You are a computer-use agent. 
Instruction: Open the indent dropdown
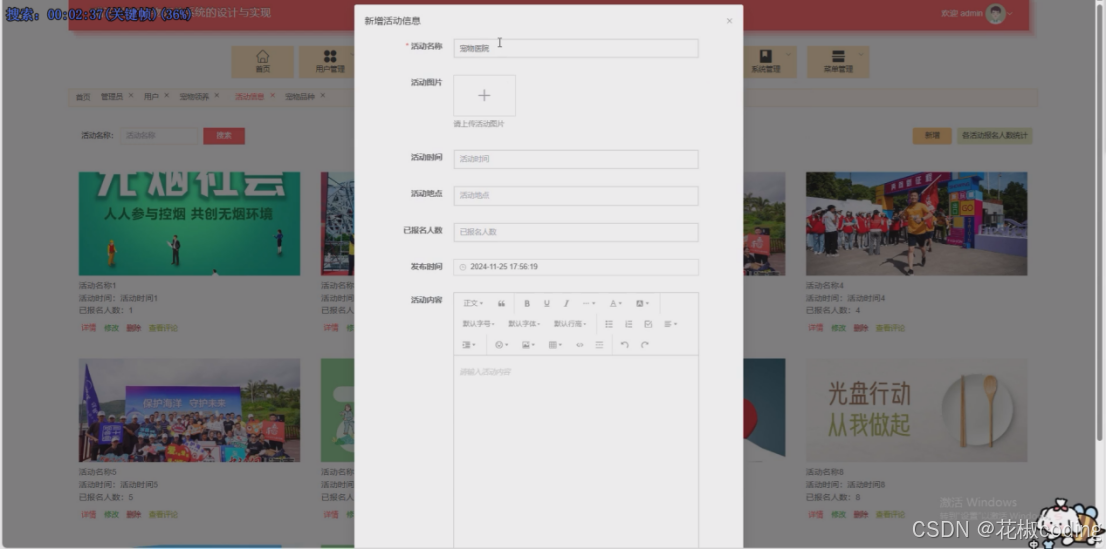(469, 346)
